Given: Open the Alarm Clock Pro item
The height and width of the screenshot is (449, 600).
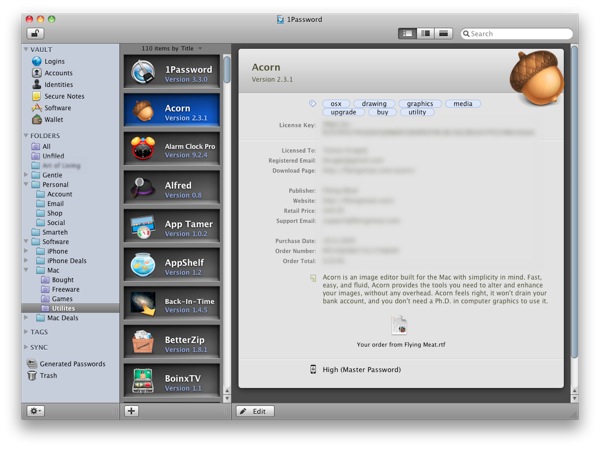Looking at the screenshot, I should coord(172,149).
